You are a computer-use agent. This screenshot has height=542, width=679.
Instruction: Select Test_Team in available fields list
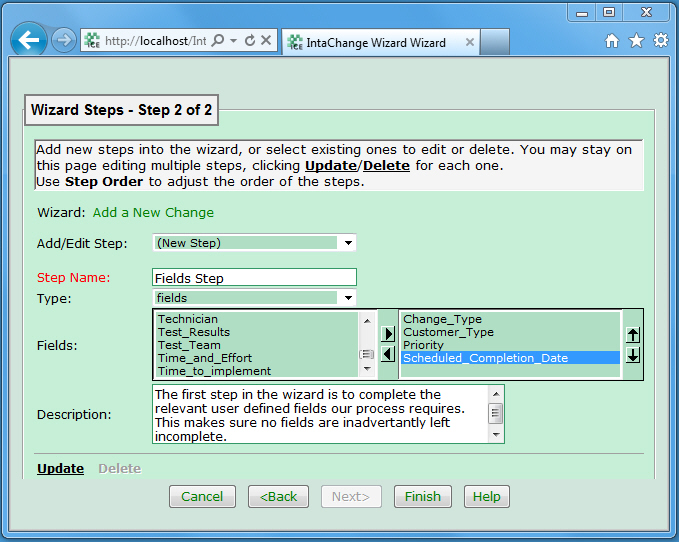[x=257, y=345]
